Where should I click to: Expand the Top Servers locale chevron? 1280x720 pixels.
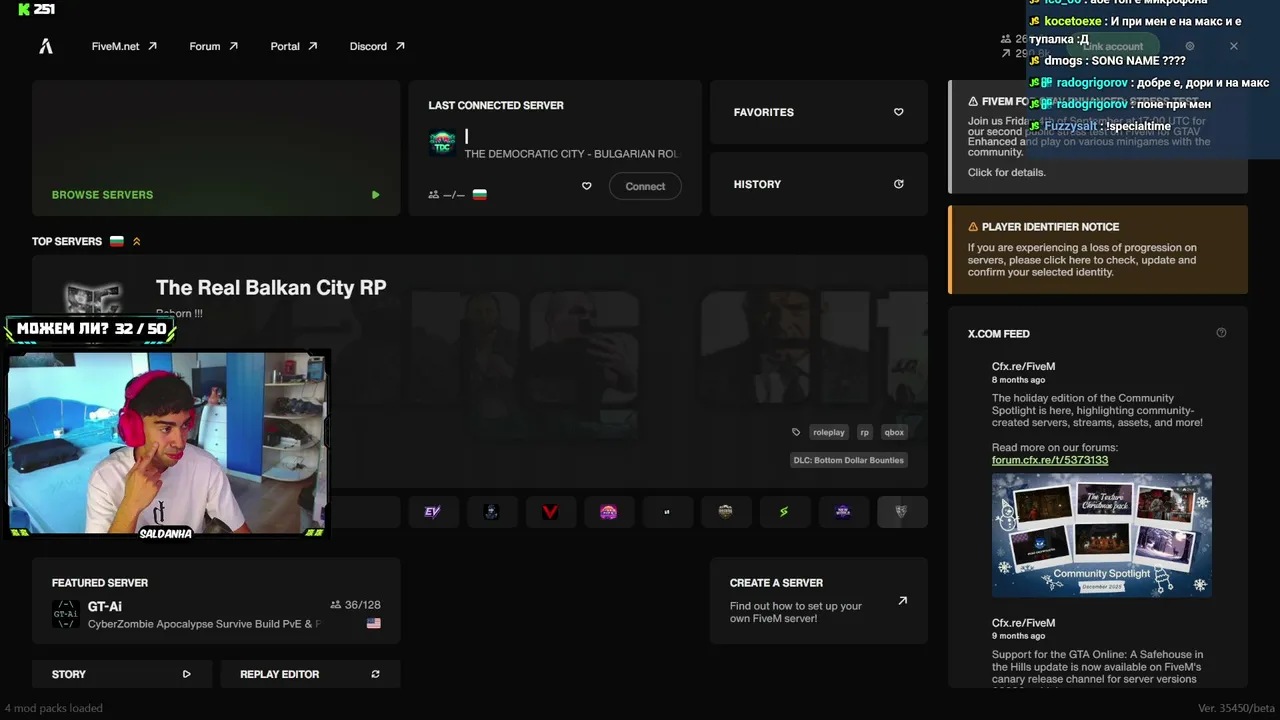137,241
